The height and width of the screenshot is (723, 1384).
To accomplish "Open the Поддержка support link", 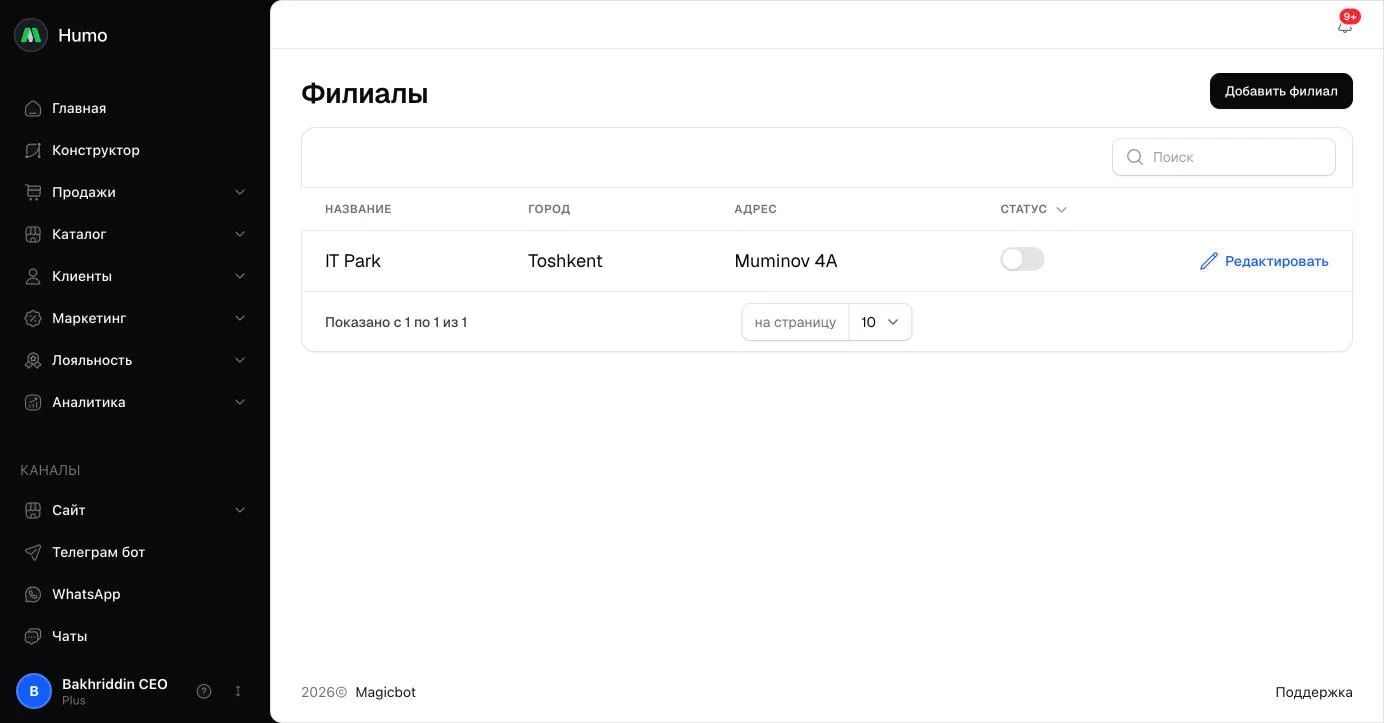I will click(x=1314, y=692).
